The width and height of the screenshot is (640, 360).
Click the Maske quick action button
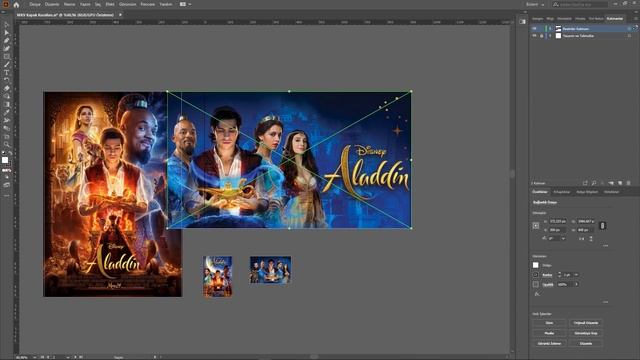click(549, 333)
